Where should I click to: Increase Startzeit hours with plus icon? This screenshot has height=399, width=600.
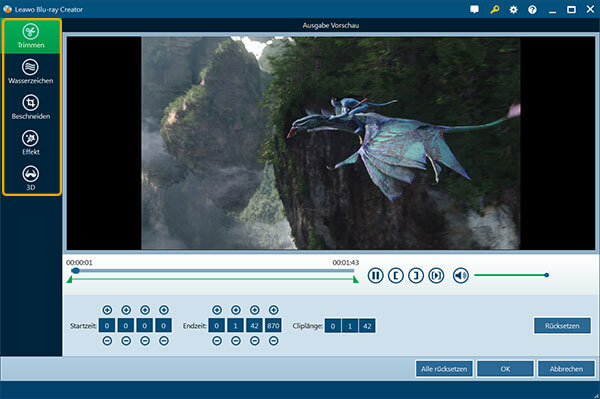(107, 310)
